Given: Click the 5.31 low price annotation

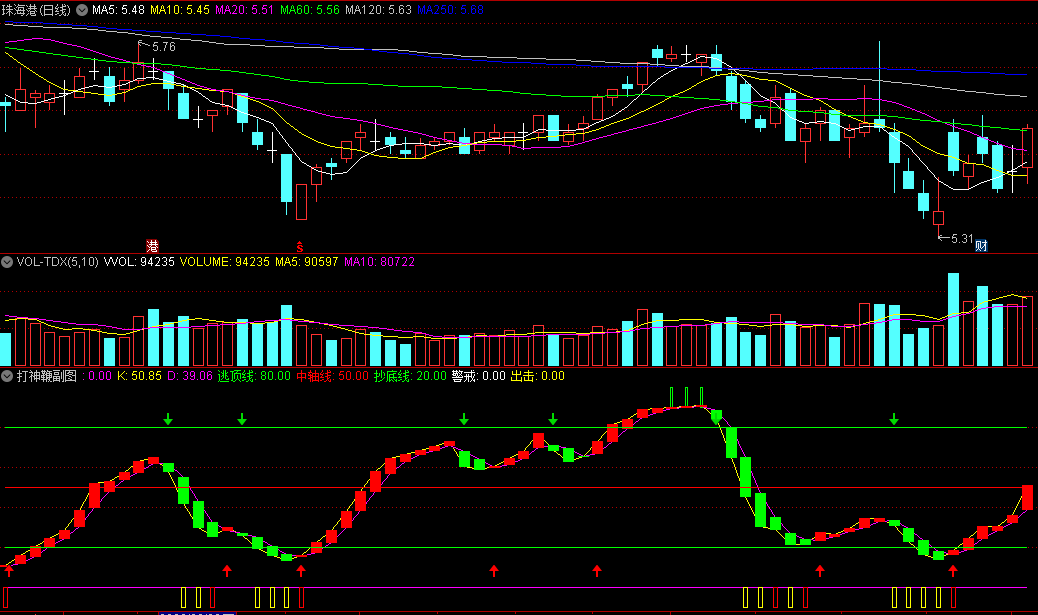Looking at the screenshot, I should [962, 238].
